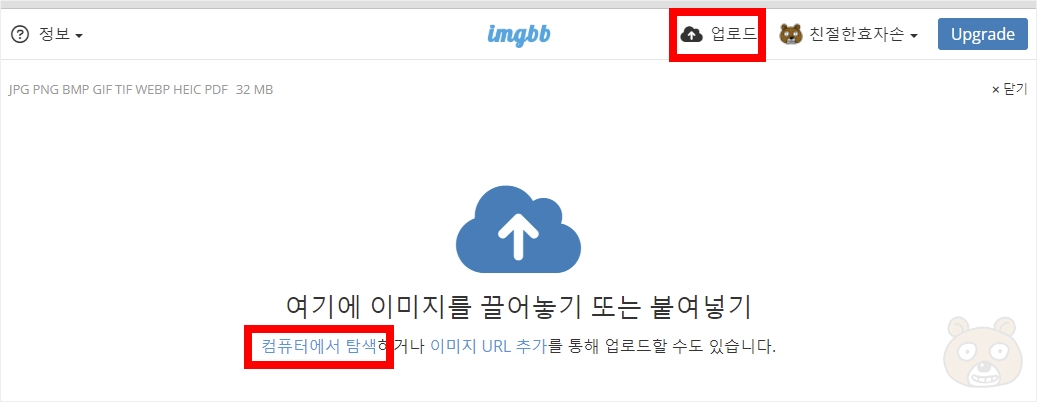Screen dimensions: 1037x402
Task: Follow the 이미지 URL 추가 link
Action: pos(488,346)
